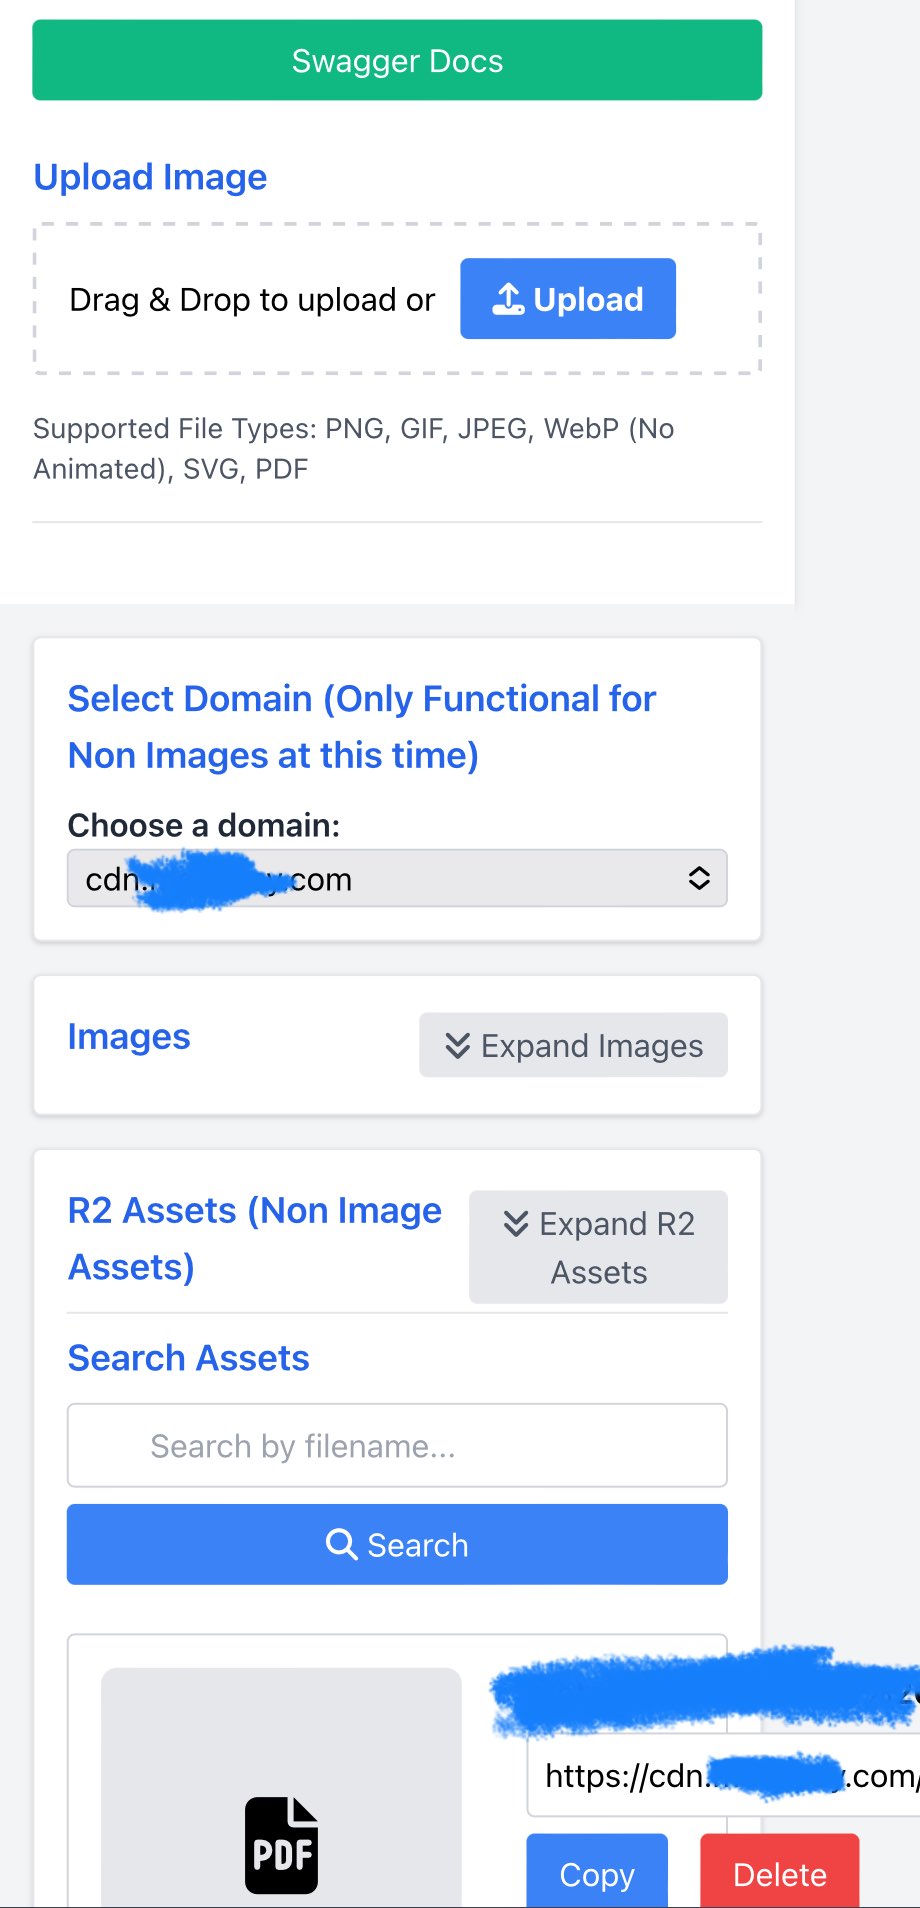
Task: Click the magnifying glass icon in Search button
Action: [x=343, y=1544]
